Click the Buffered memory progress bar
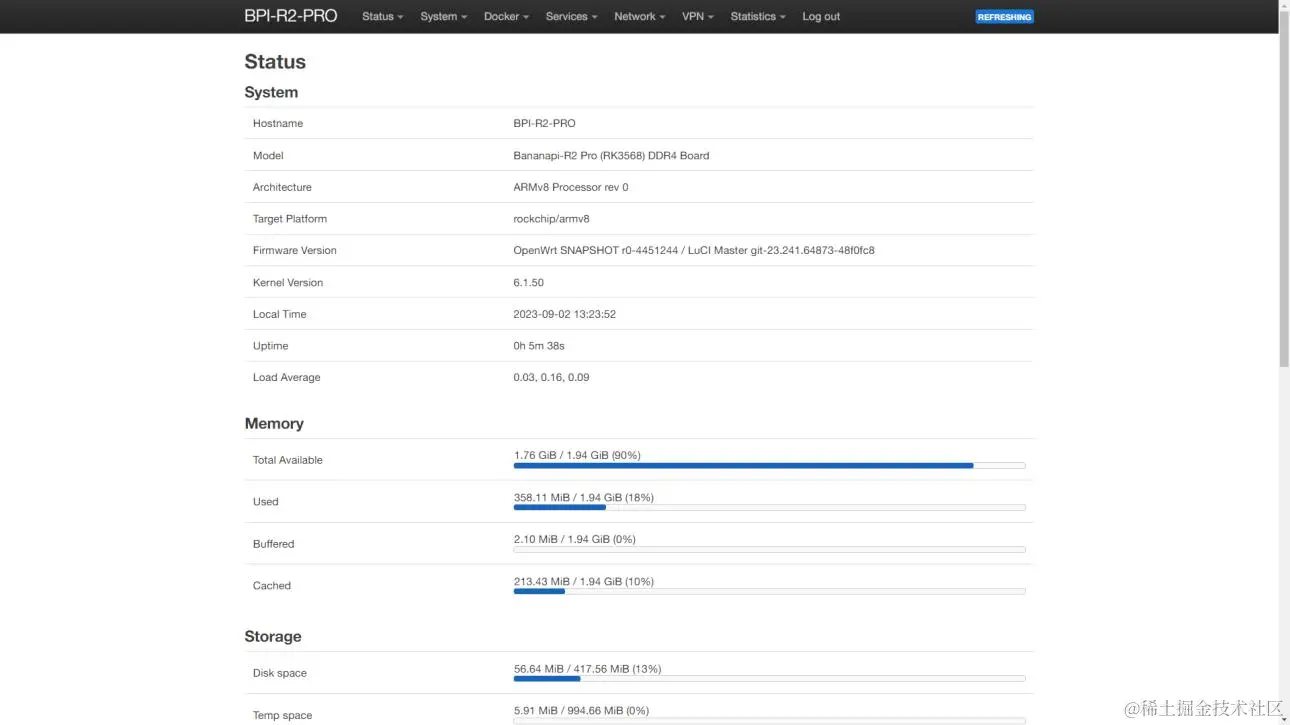This screenshot has height=725, width=1290. (769, 550)
